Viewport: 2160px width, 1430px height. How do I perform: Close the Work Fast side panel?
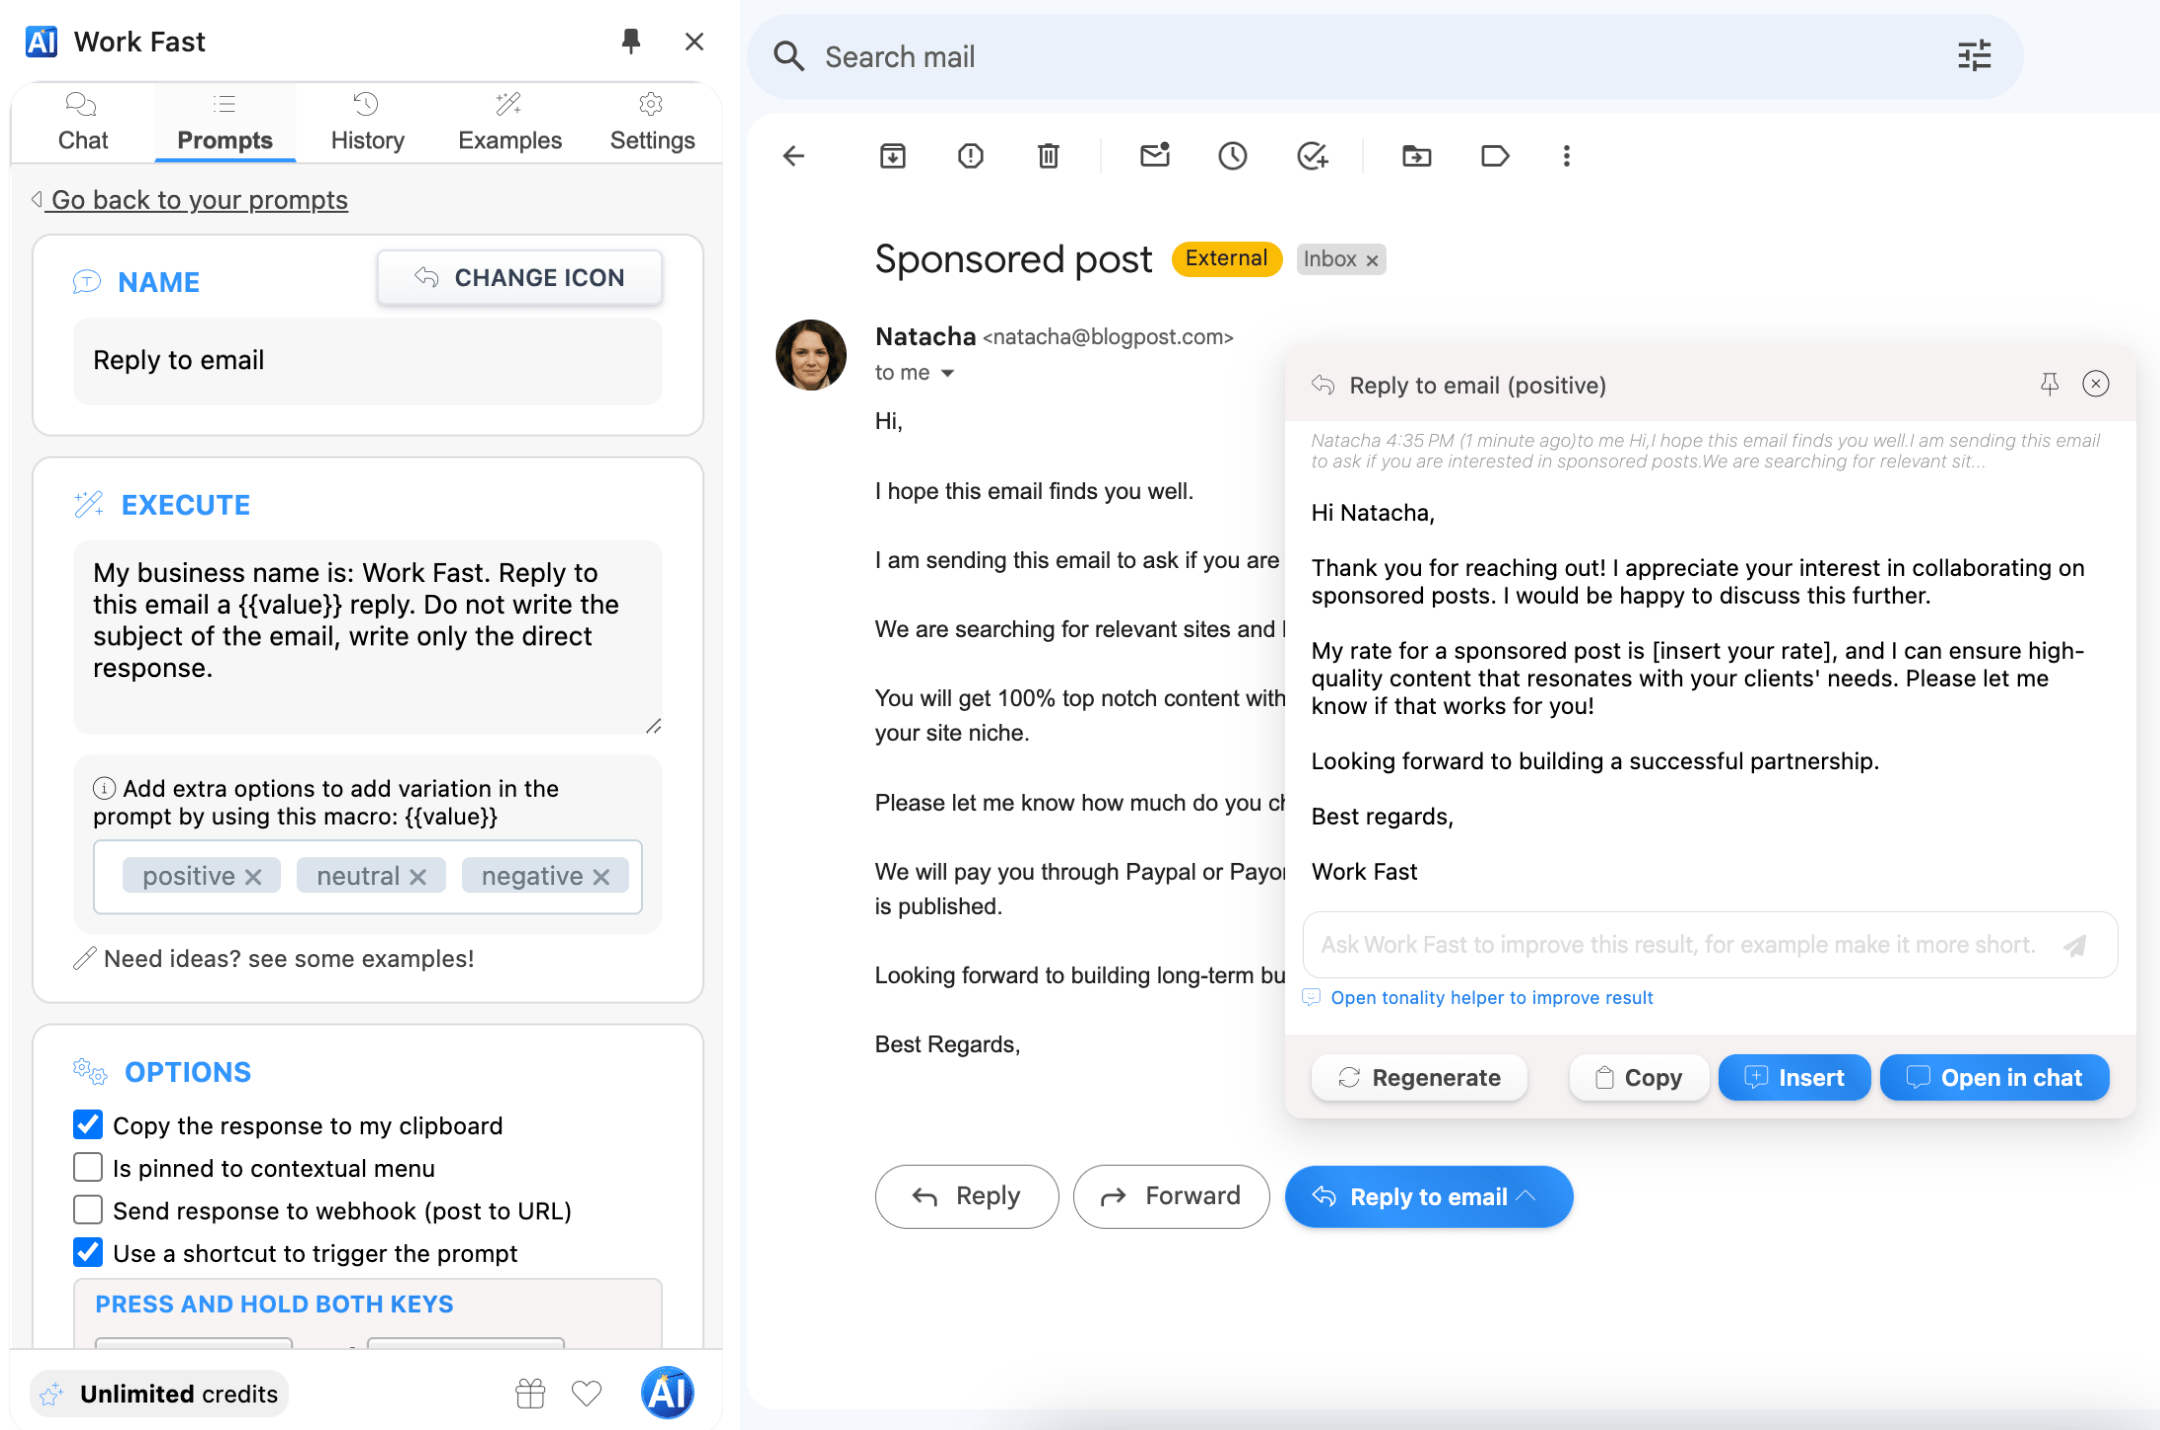tap(694, 41)
